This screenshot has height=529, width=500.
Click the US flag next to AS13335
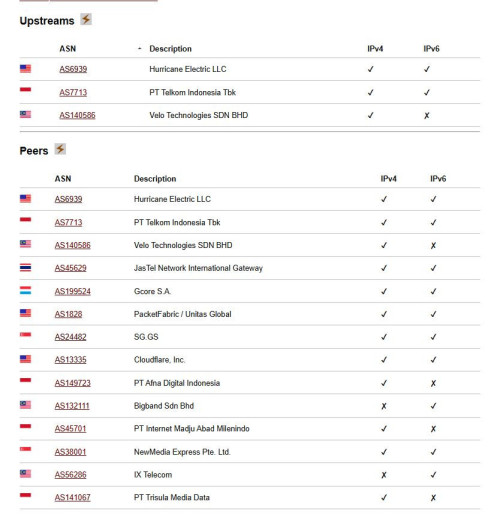[25, 359]
